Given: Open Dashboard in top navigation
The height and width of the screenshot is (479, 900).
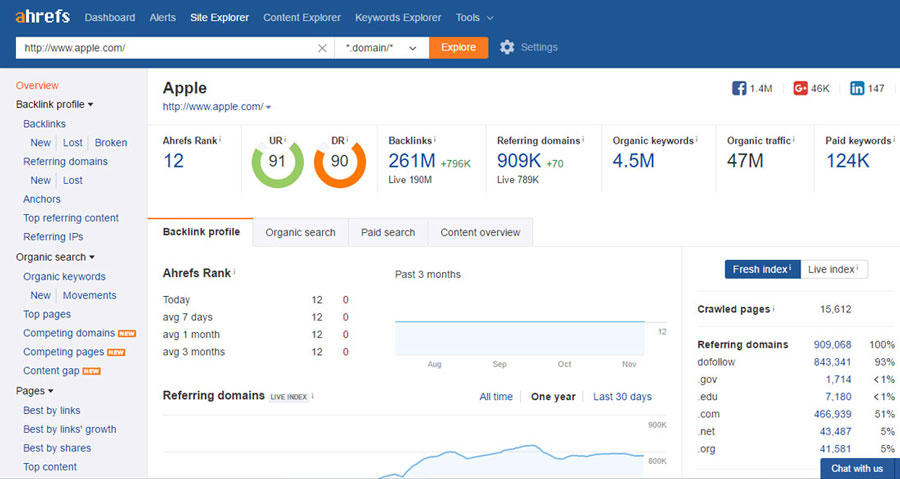Looking at the screenshot, I should (x=110, y=17).
